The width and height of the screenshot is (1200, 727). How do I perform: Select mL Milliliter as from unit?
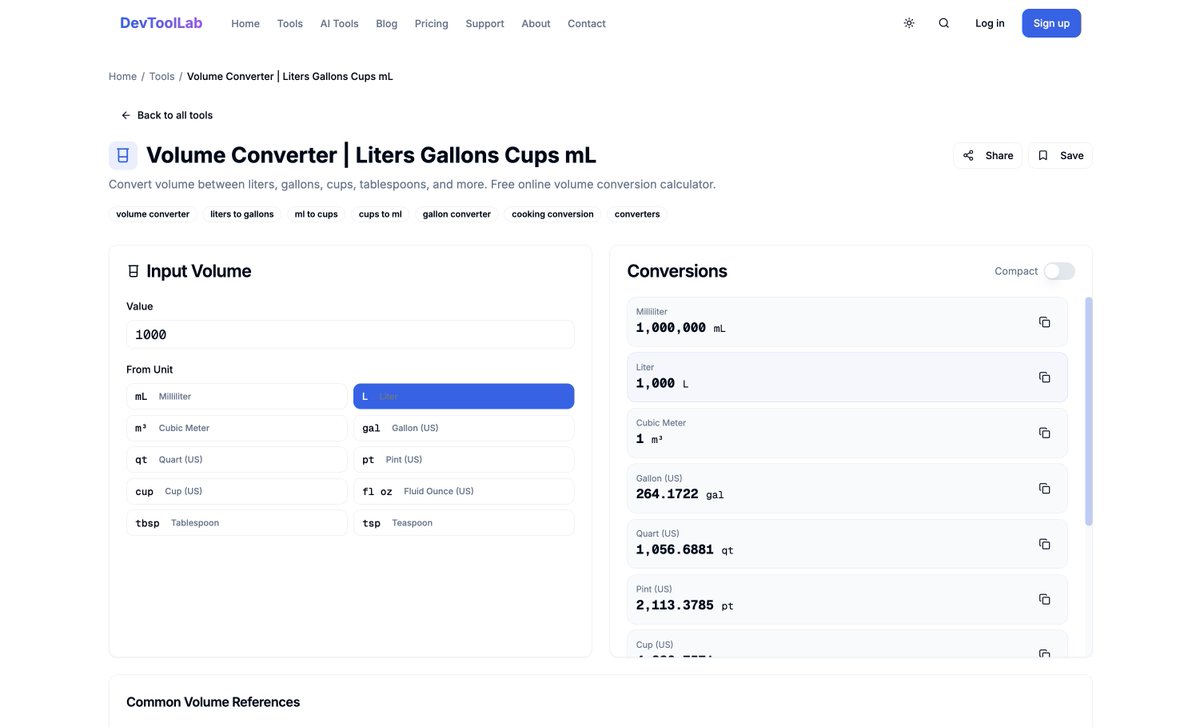click(237, 397)
